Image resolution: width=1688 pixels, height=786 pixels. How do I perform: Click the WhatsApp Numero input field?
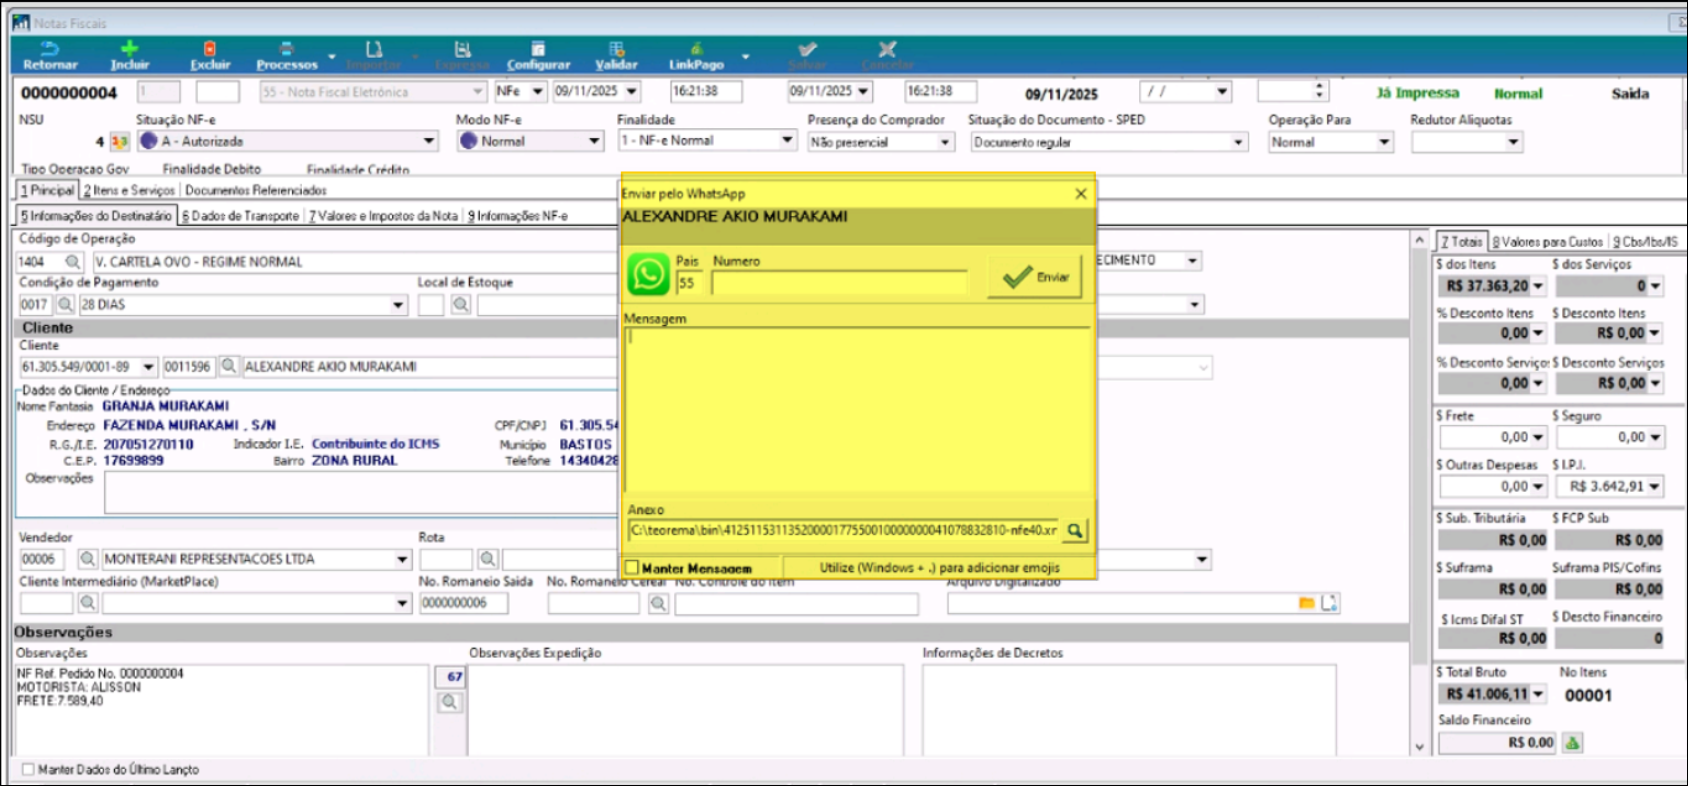839,284
